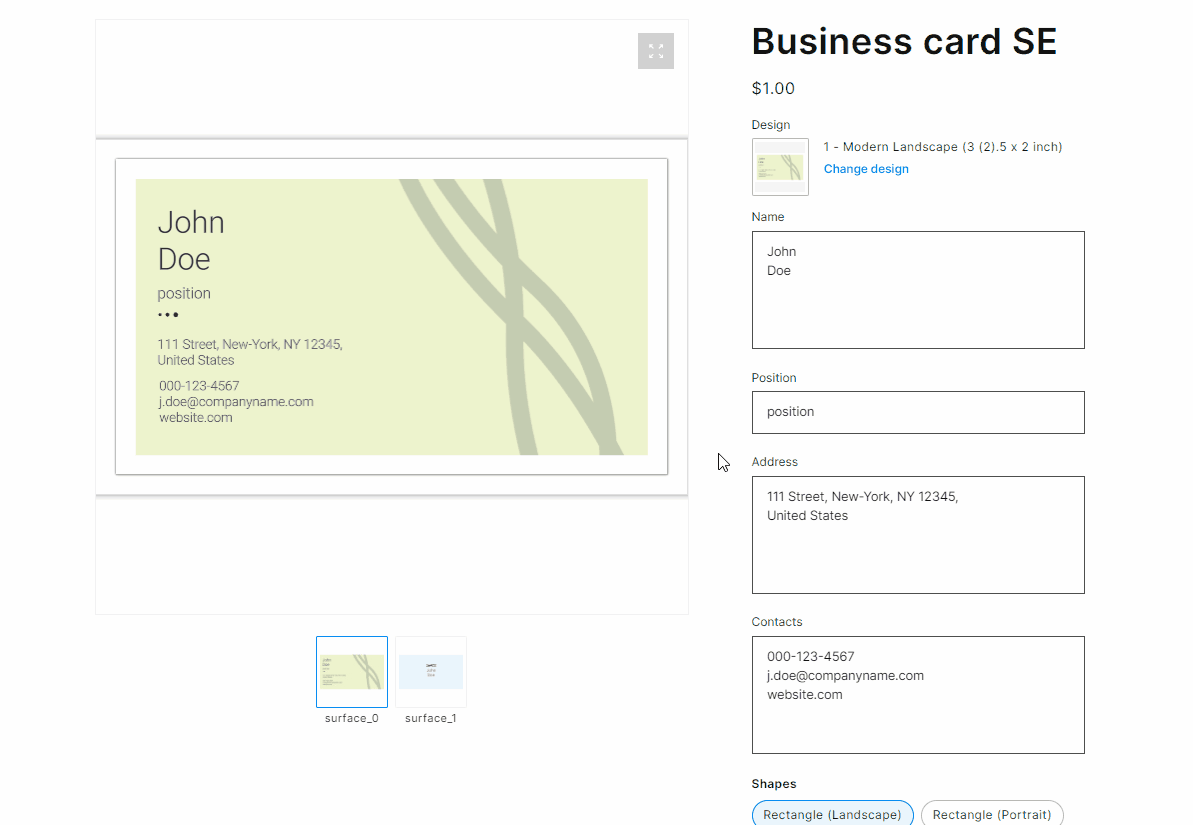Click the 'Business card SE' product title

[904, 42]
